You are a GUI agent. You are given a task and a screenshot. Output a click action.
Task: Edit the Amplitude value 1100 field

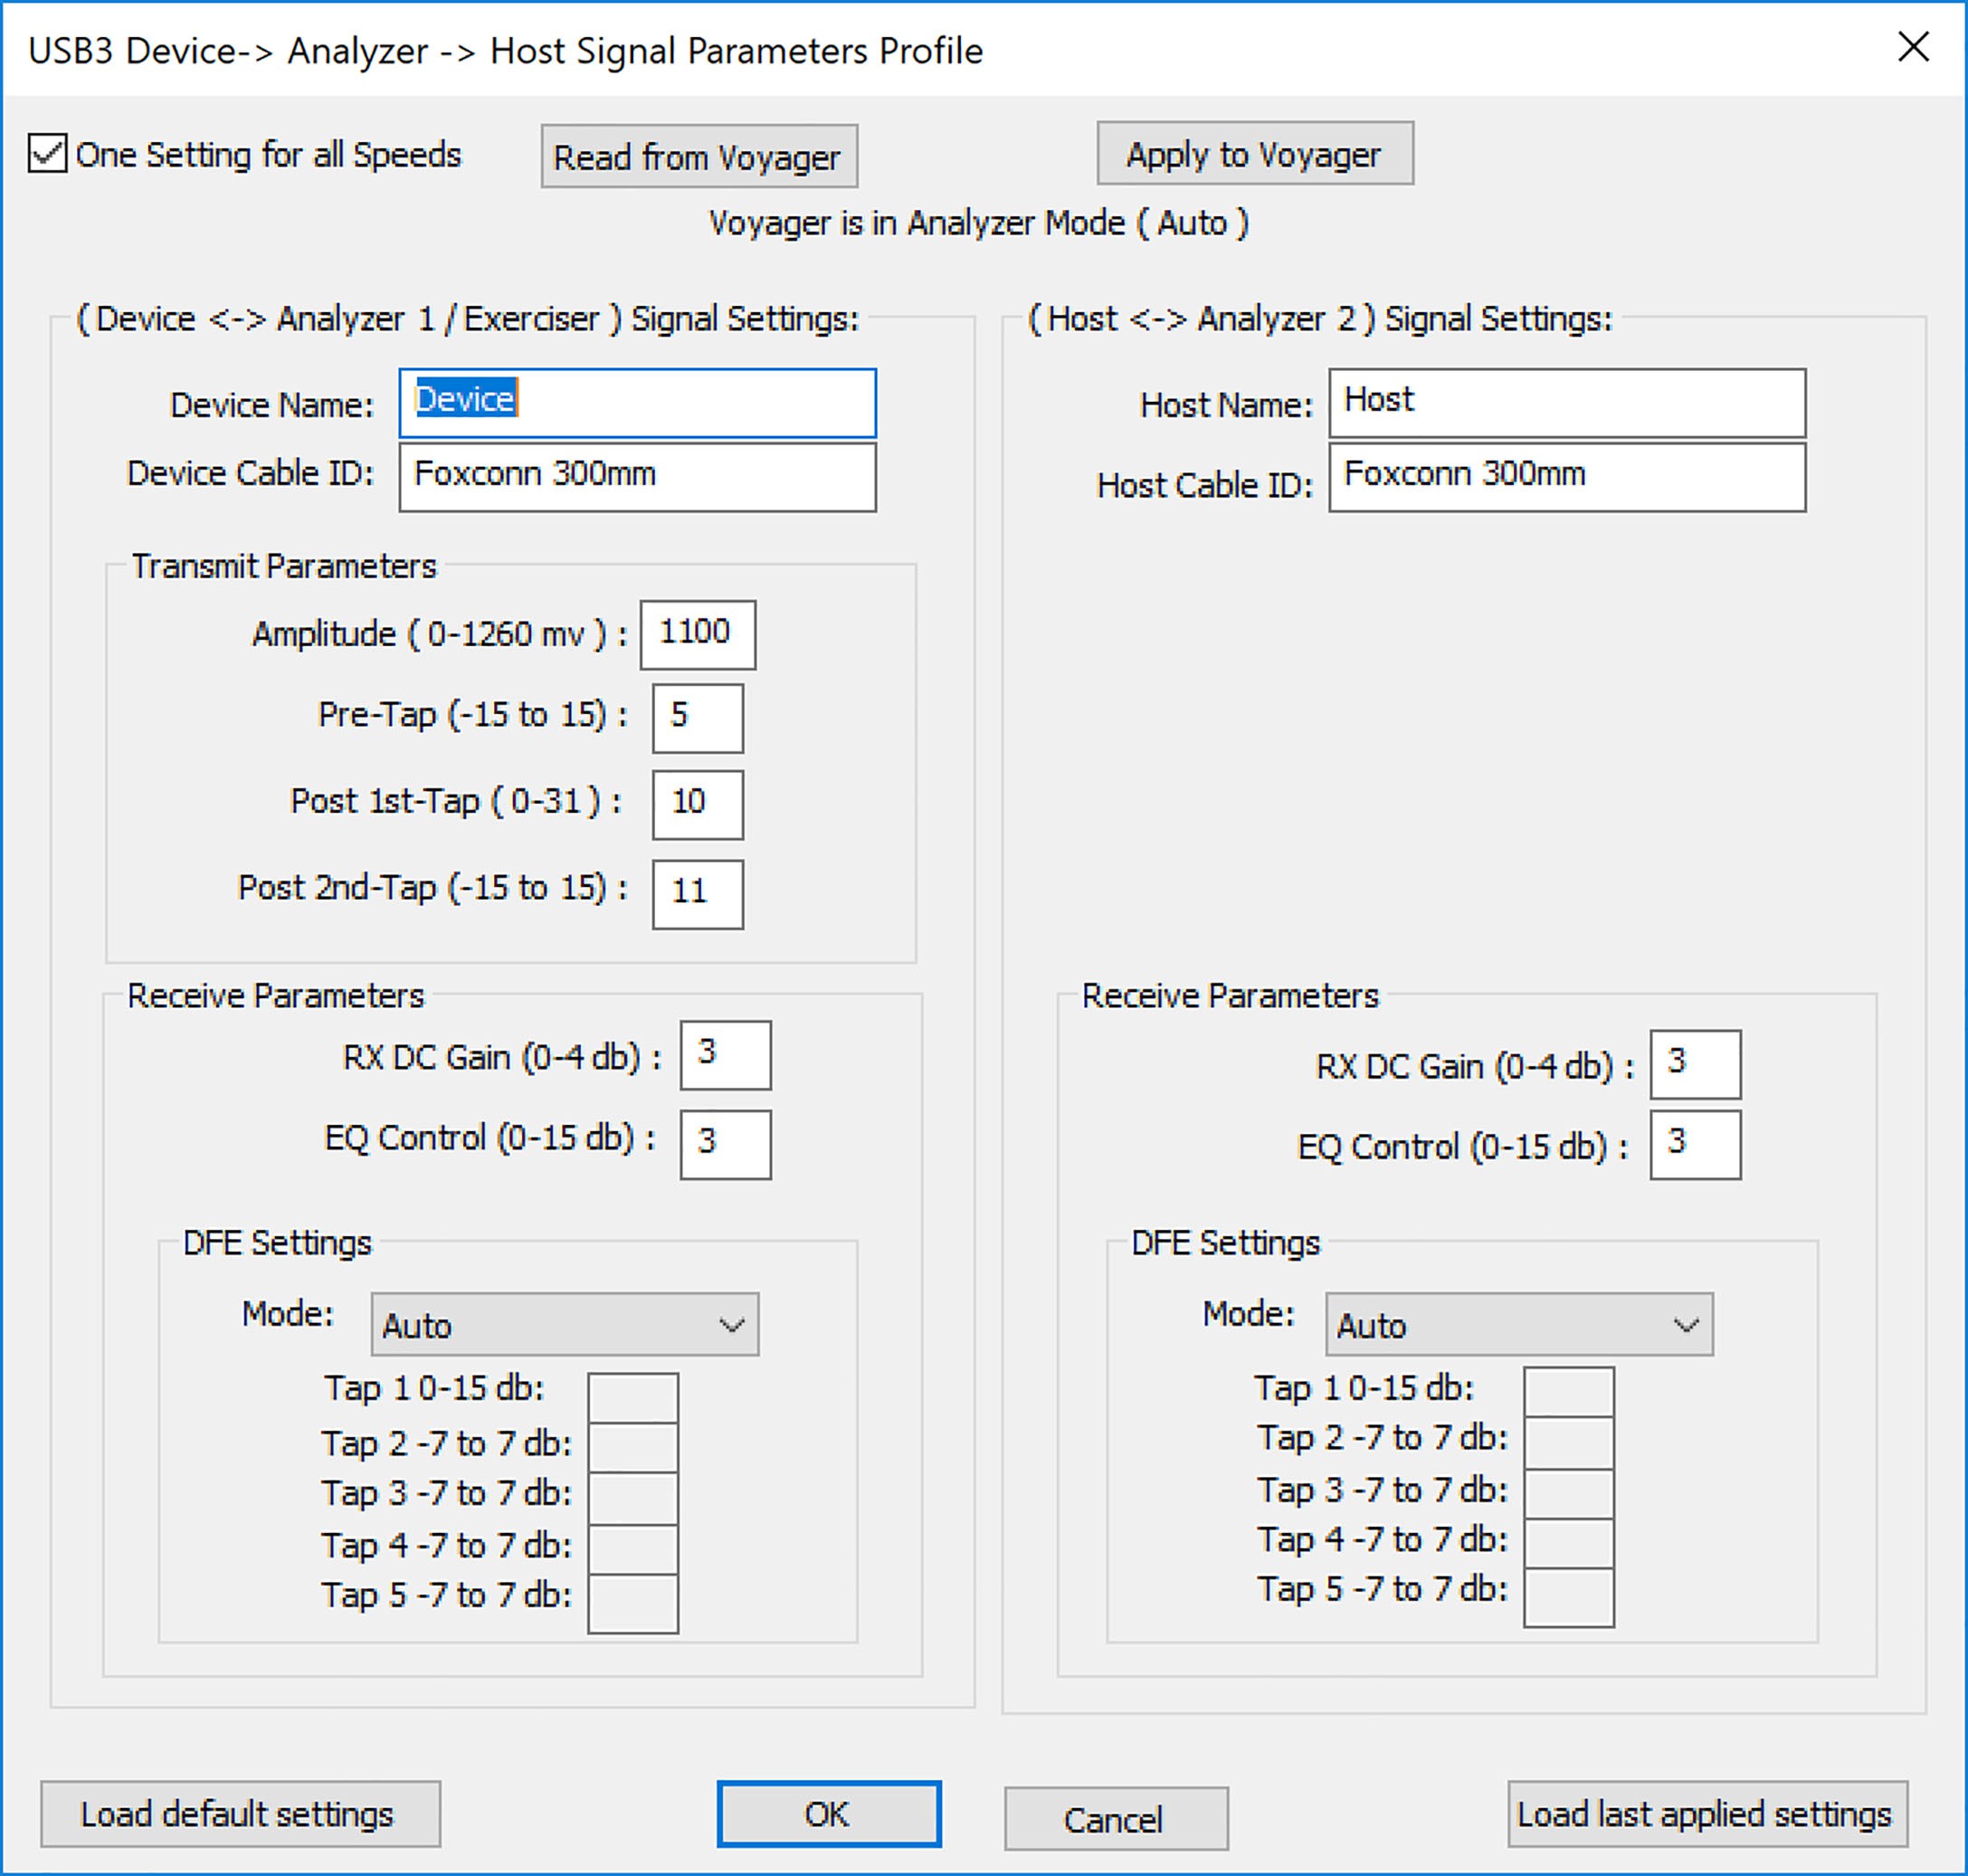pos(698,634)
